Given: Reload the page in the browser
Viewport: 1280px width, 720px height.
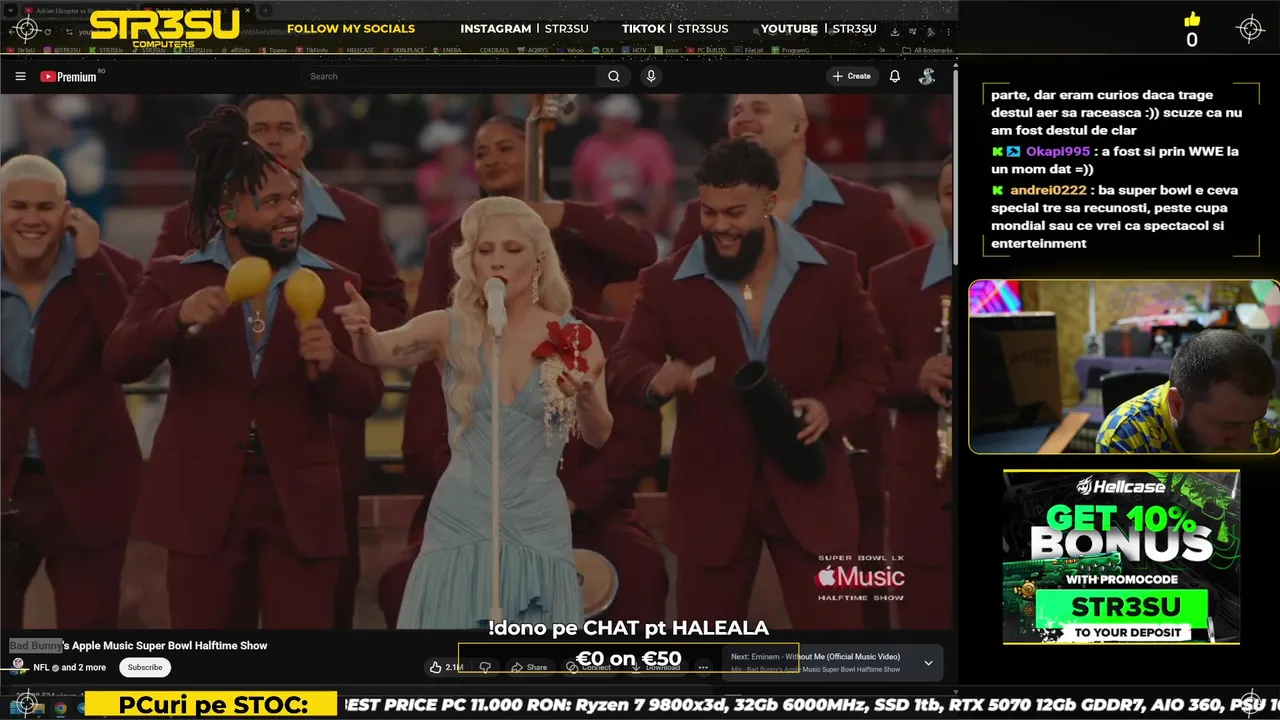Looking at the screenshot, I should [x=47, y=31].
